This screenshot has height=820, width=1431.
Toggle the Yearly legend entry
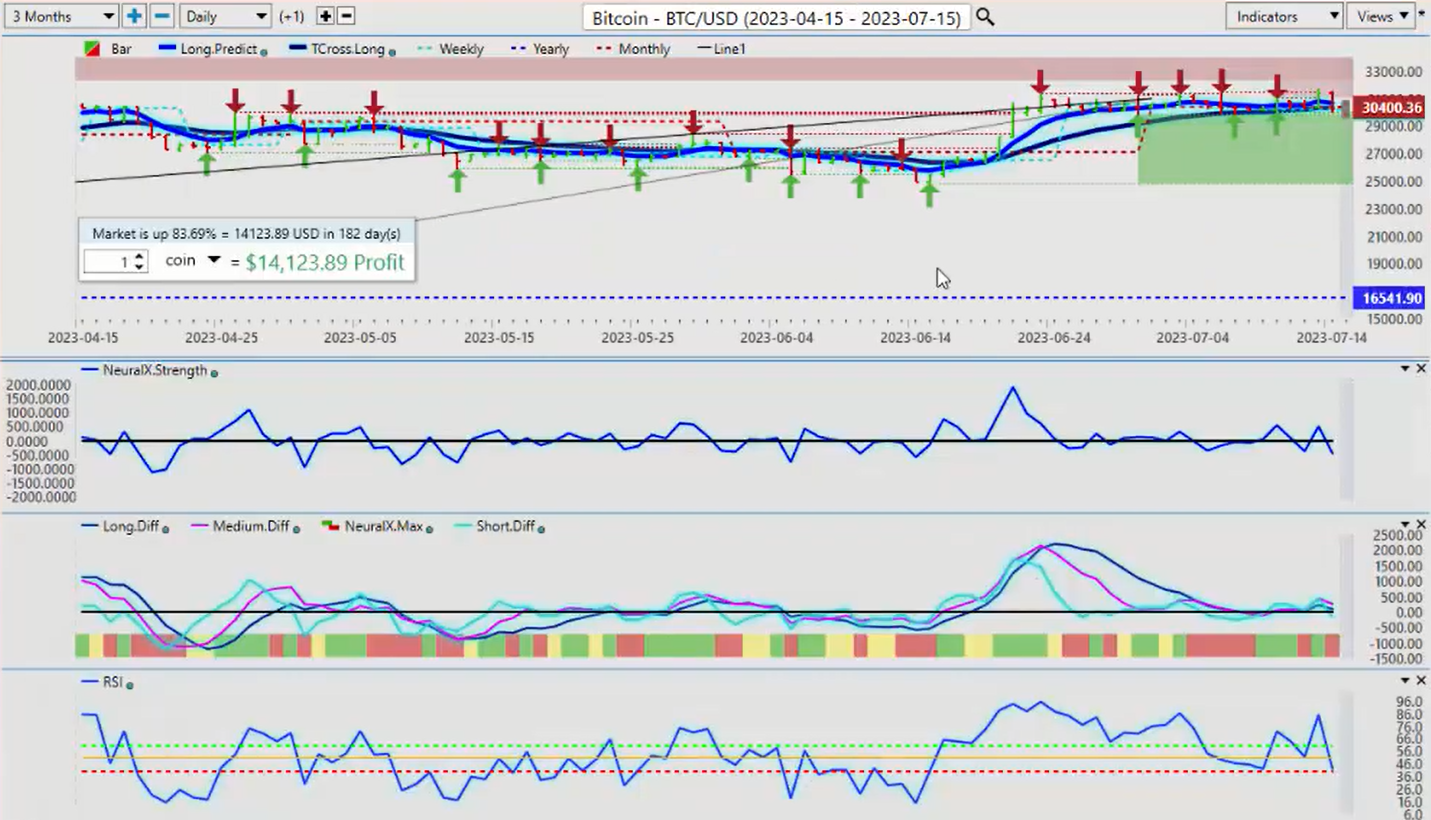click(x=540, y=49)
